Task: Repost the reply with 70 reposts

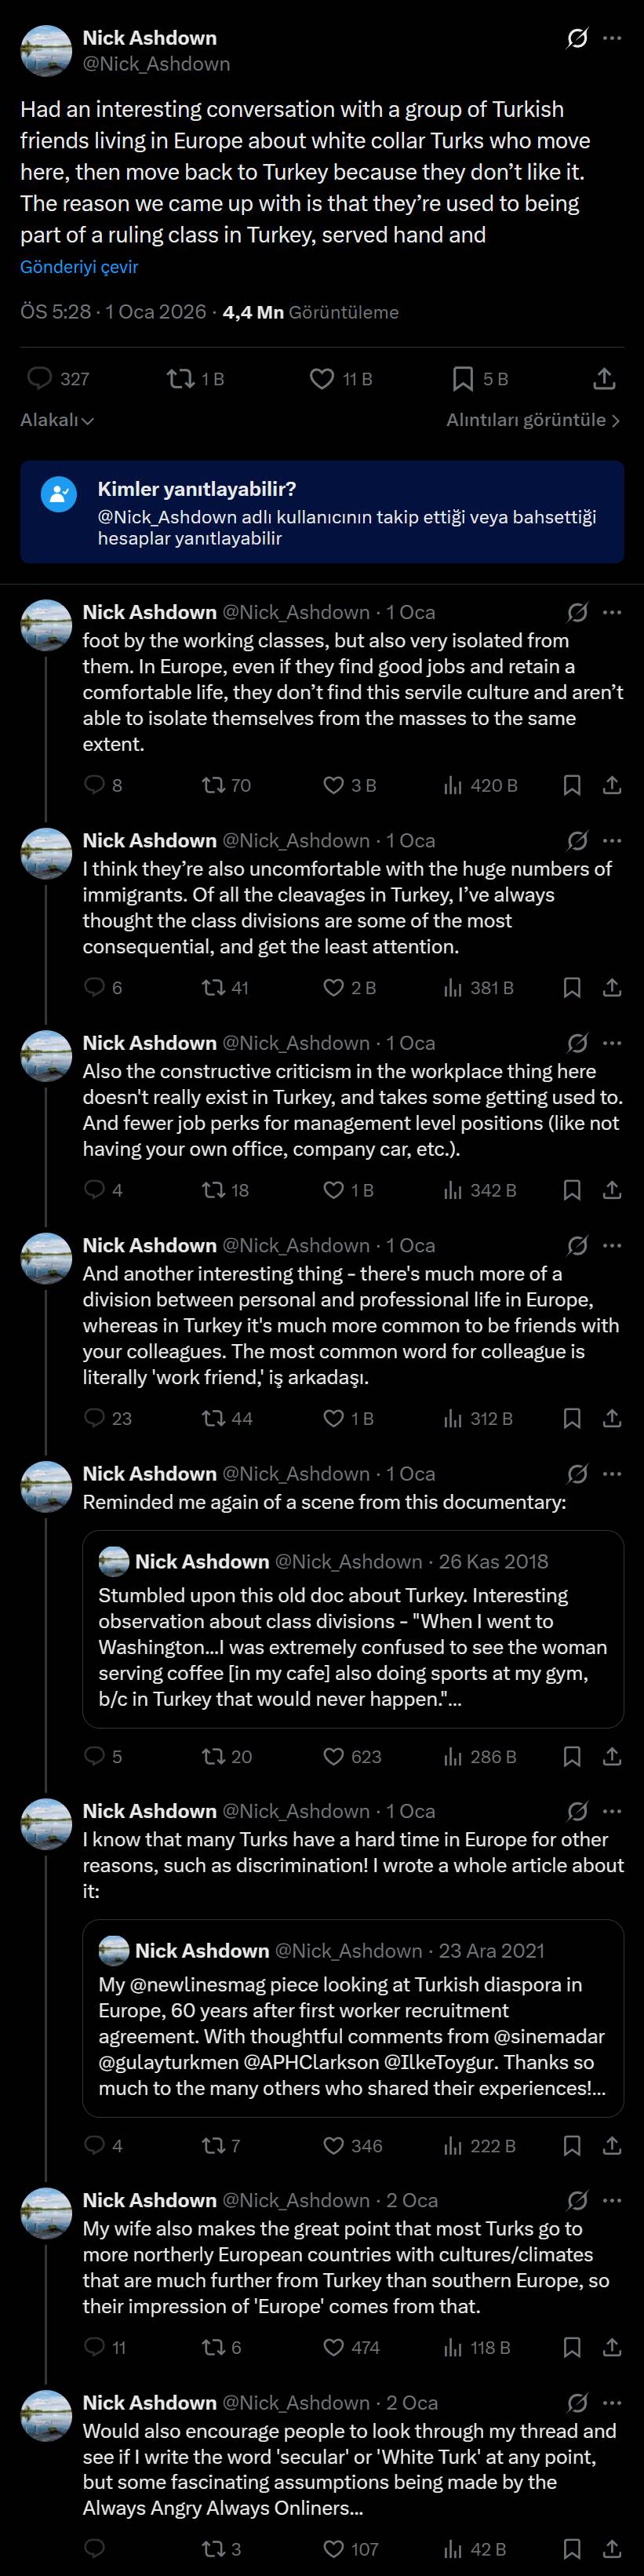Action: click(214, 785)
